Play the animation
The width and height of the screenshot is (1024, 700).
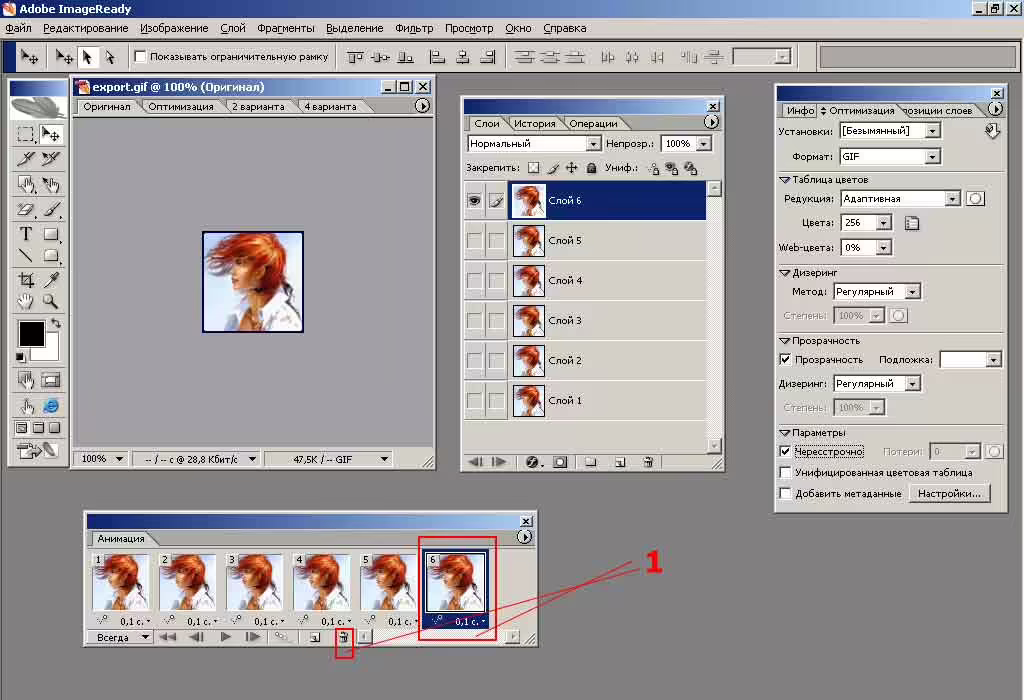click(x=225, y=637)
